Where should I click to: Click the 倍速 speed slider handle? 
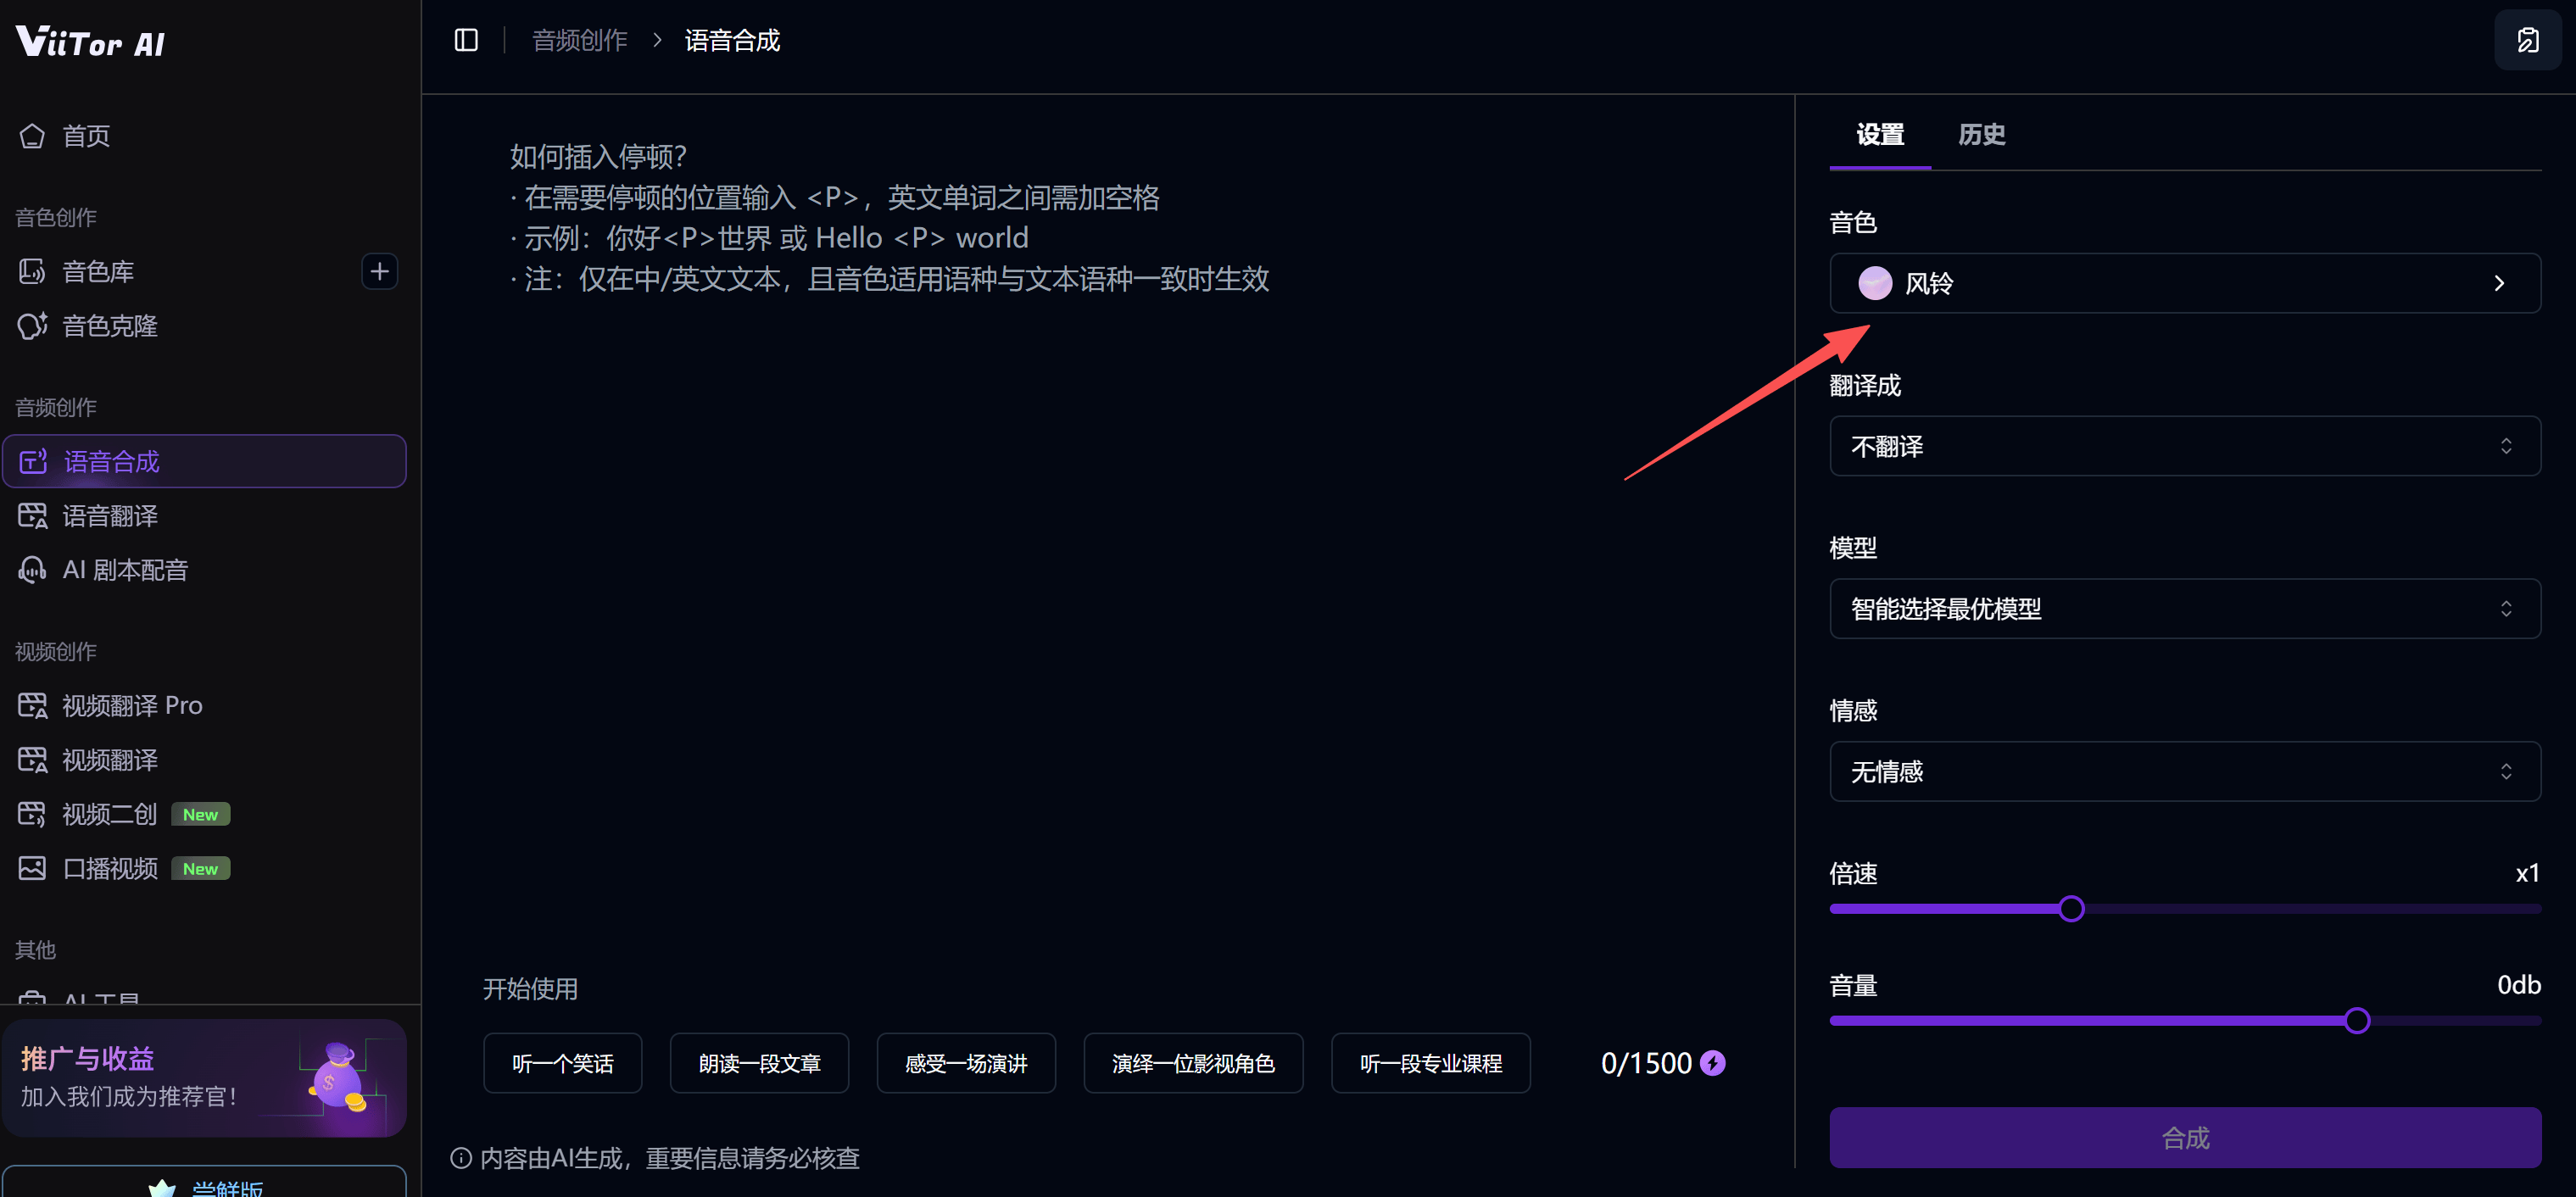point(2071,908)
